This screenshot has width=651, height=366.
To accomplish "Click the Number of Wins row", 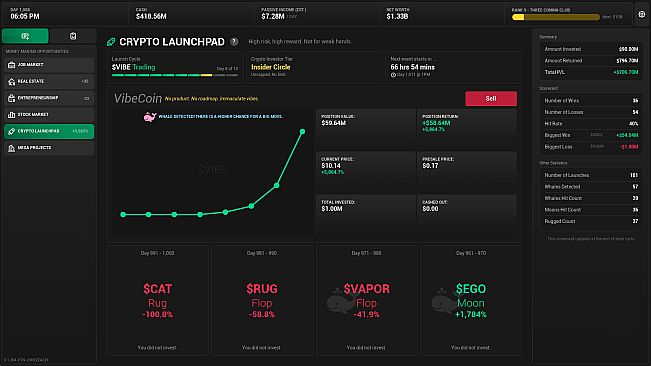I will [x=591, y=100].
